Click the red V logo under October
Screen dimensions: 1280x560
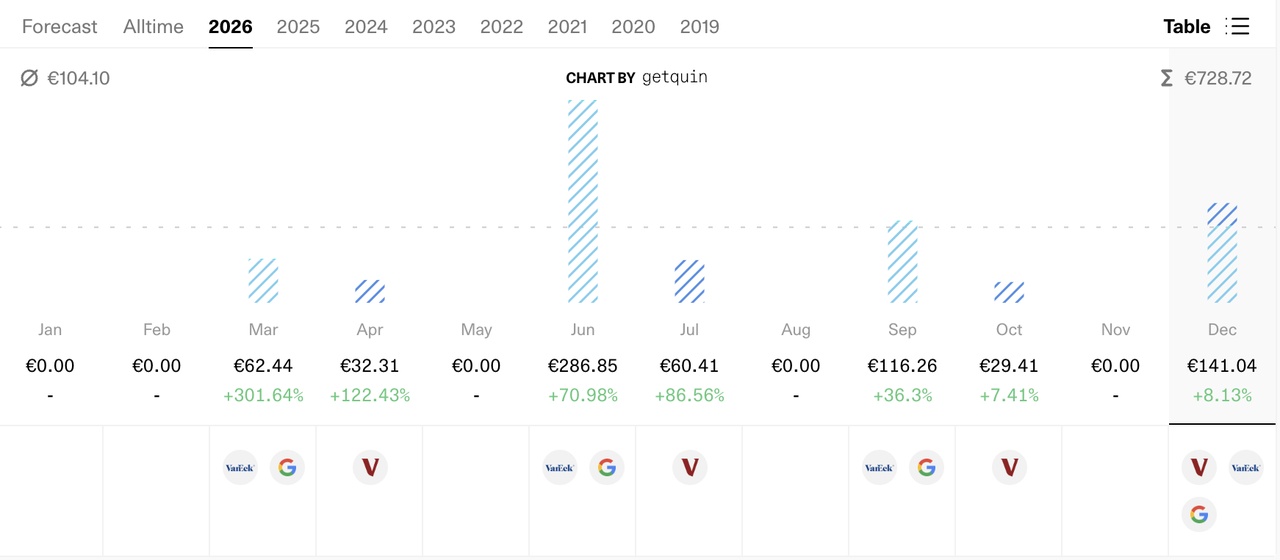(1010, 467)
